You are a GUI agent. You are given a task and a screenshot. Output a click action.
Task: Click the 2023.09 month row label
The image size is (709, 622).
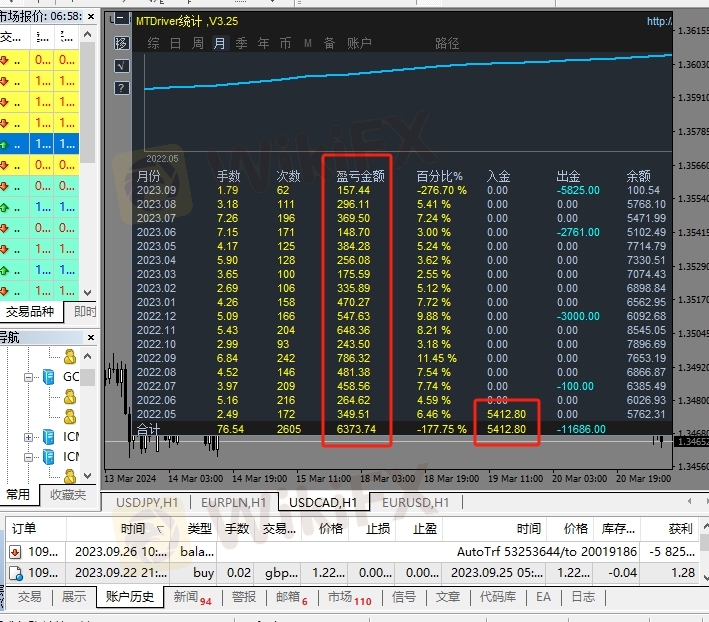pyautogui.click(x=156, y=190)
